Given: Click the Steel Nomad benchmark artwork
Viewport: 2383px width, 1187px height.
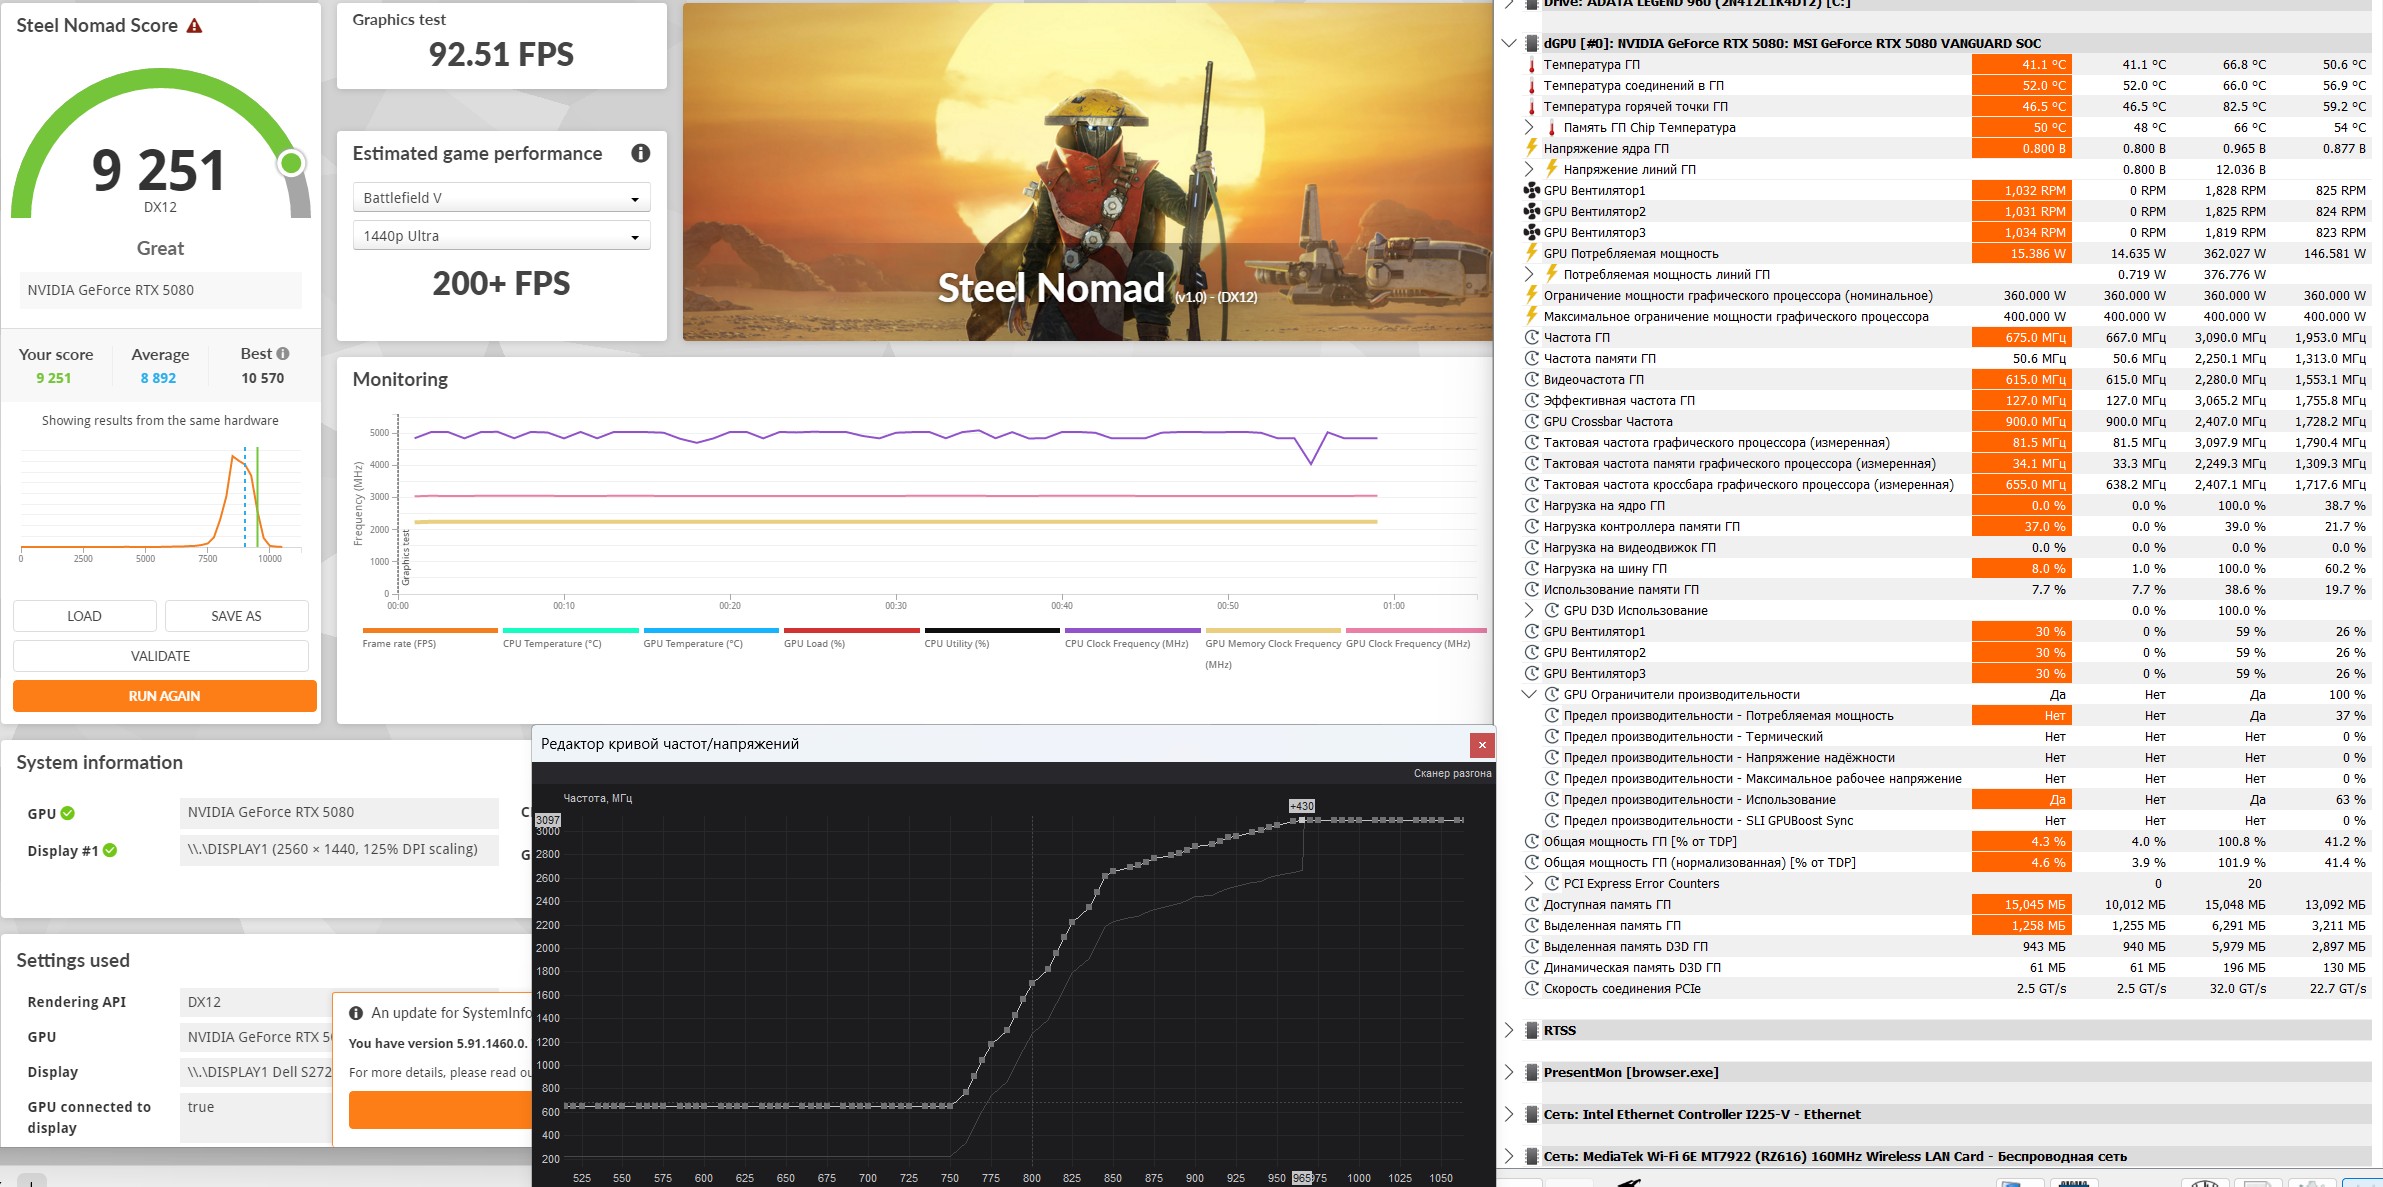Looking at the screenshot, I should (x=1088, y=172).
